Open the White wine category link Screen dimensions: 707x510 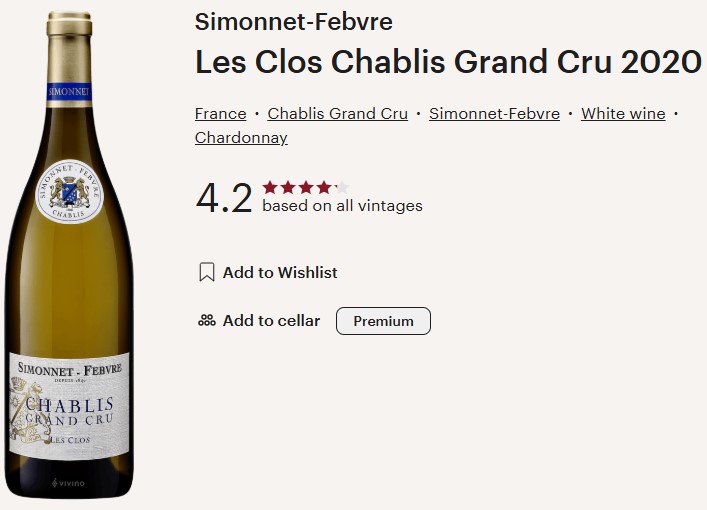click(623, 114)
